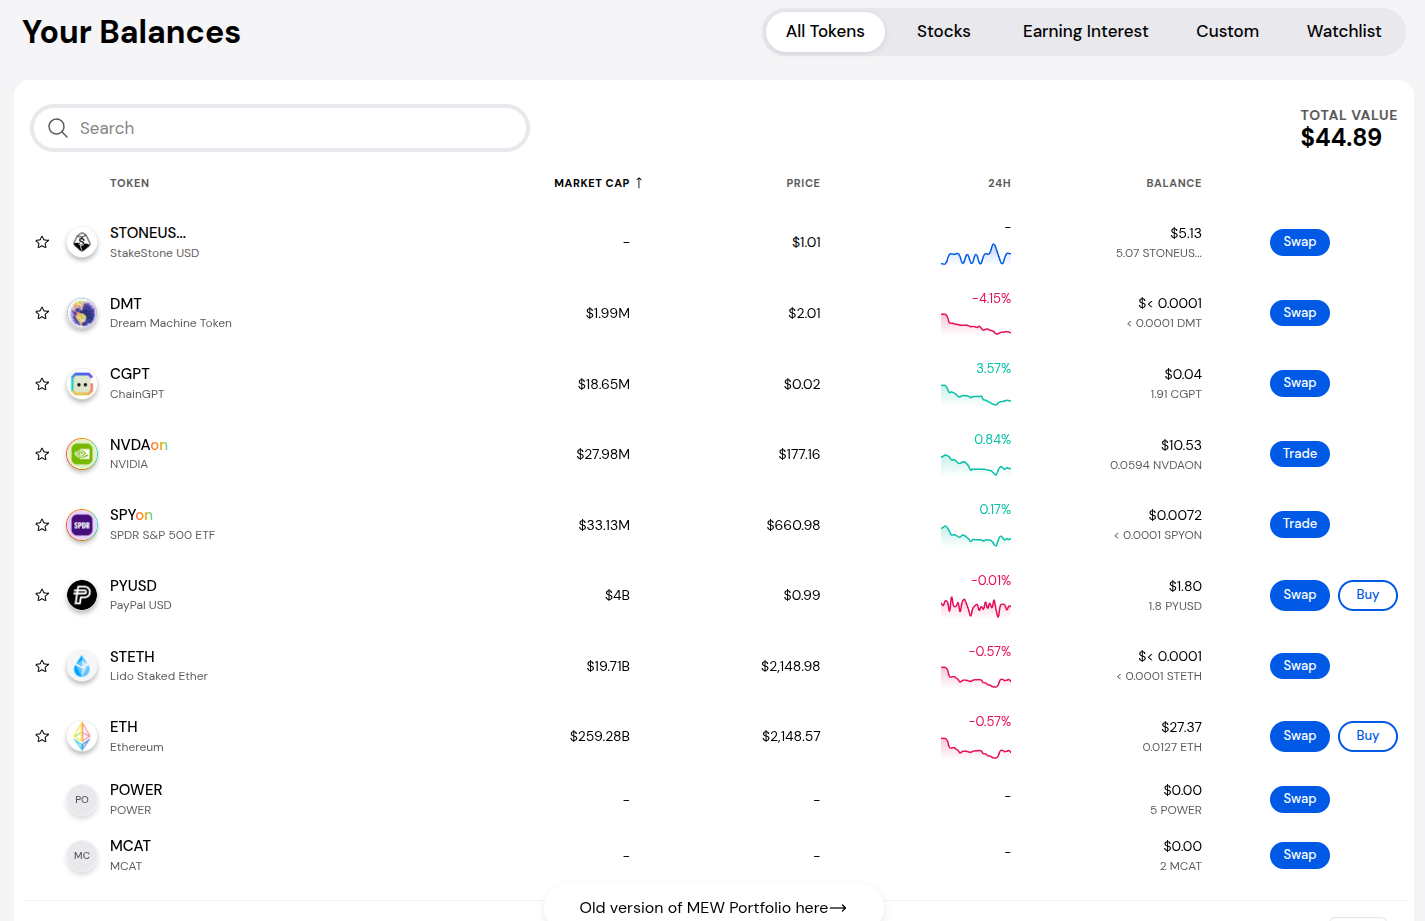
Task: Add CGPT to watchlist with star
Action: tap(42, 384)
